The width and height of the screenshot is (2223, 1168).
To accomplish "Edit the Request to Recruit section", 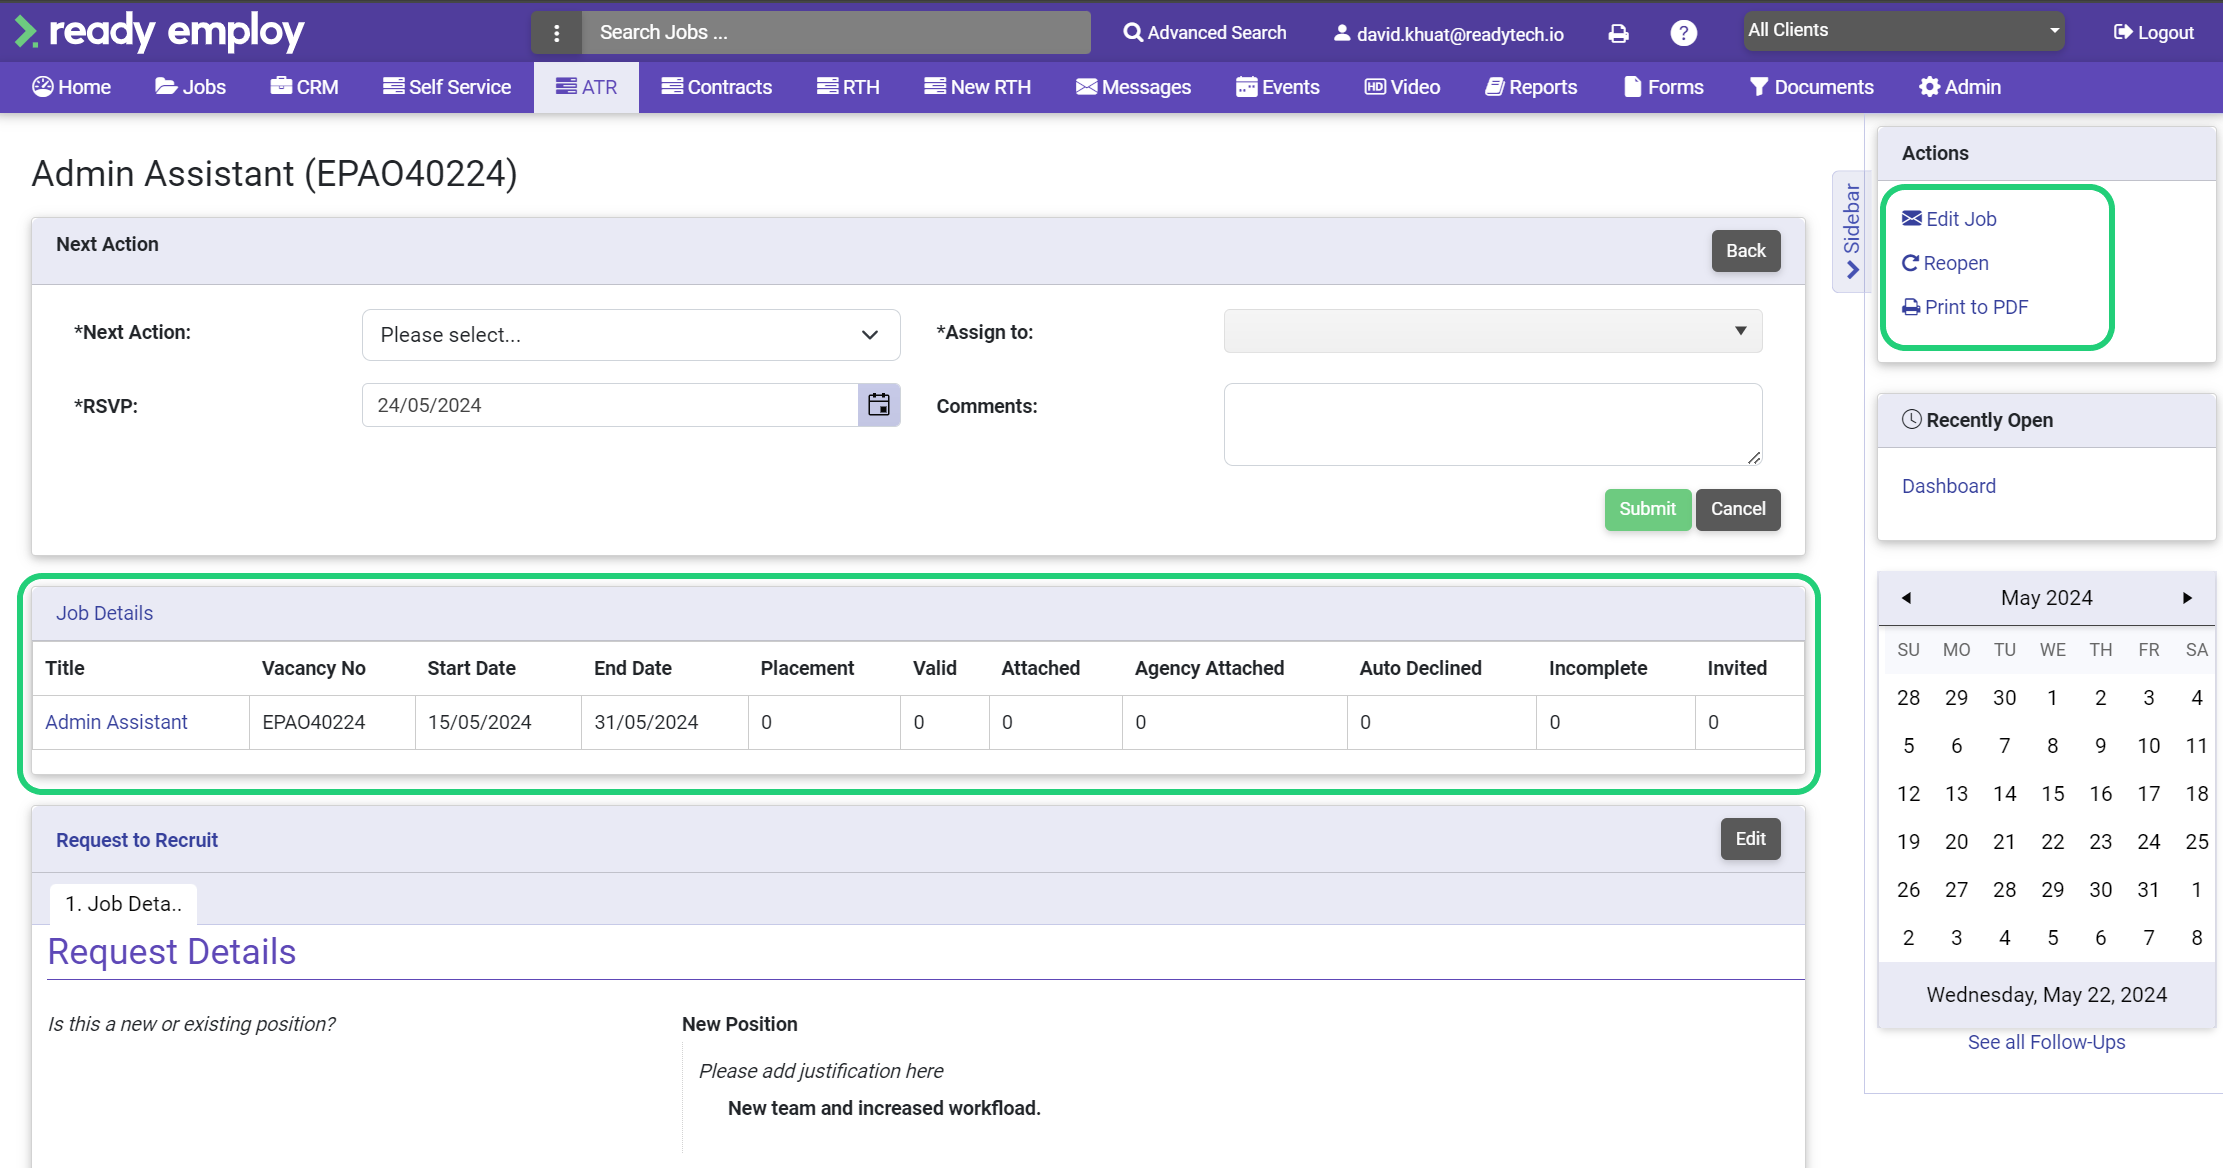I will (x=1750, y=839).
